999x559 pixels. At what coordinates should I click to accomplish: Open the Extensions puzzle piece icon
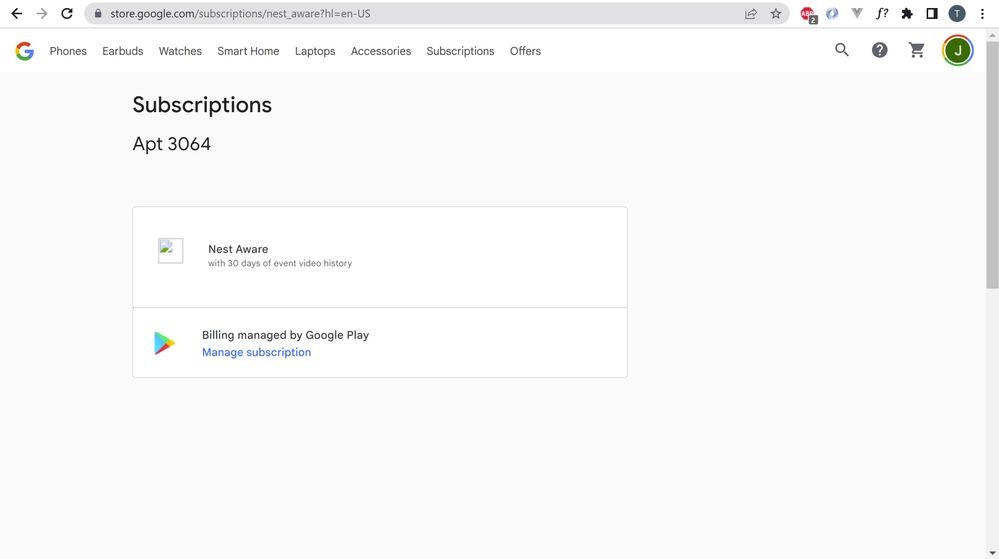[x=907, y=14]
